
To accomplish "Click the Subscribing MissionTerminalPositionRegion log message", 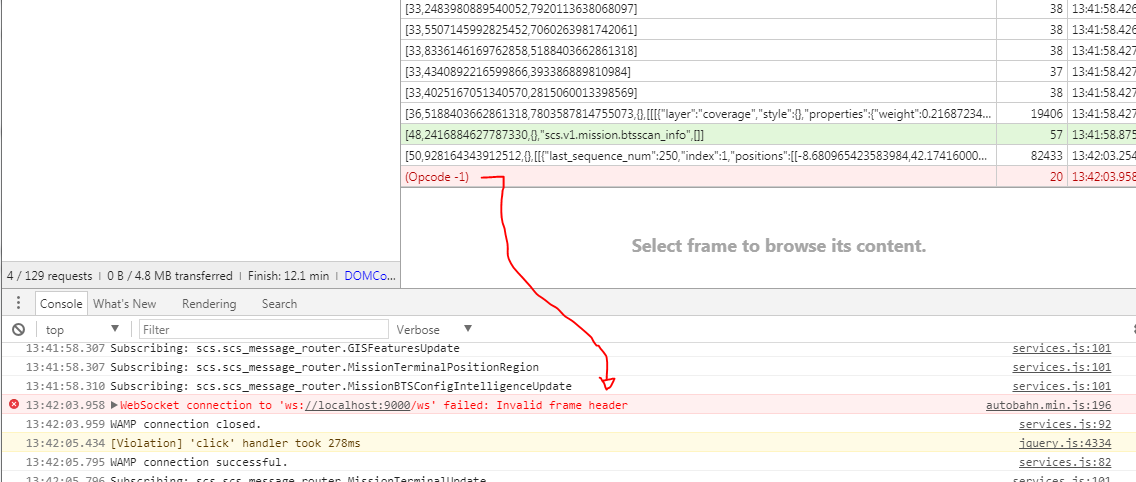I will (325, 367).
